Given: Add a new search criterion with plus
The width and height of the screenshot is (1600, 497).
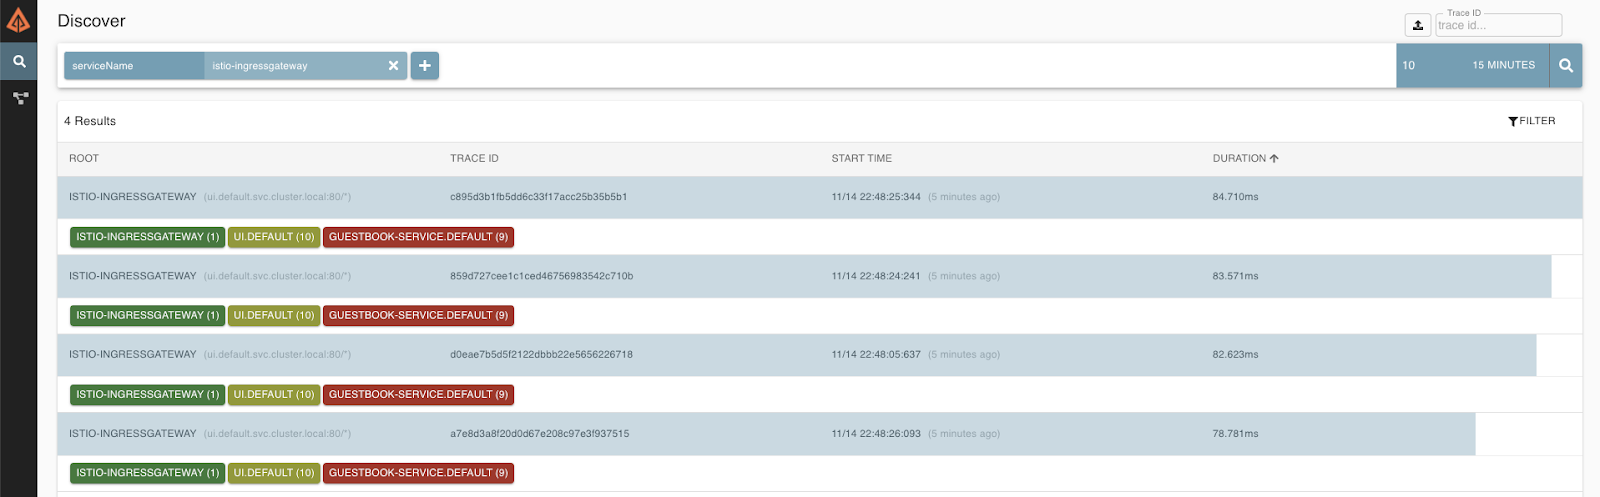Looking at the screenshot, I should pos(424,66).
